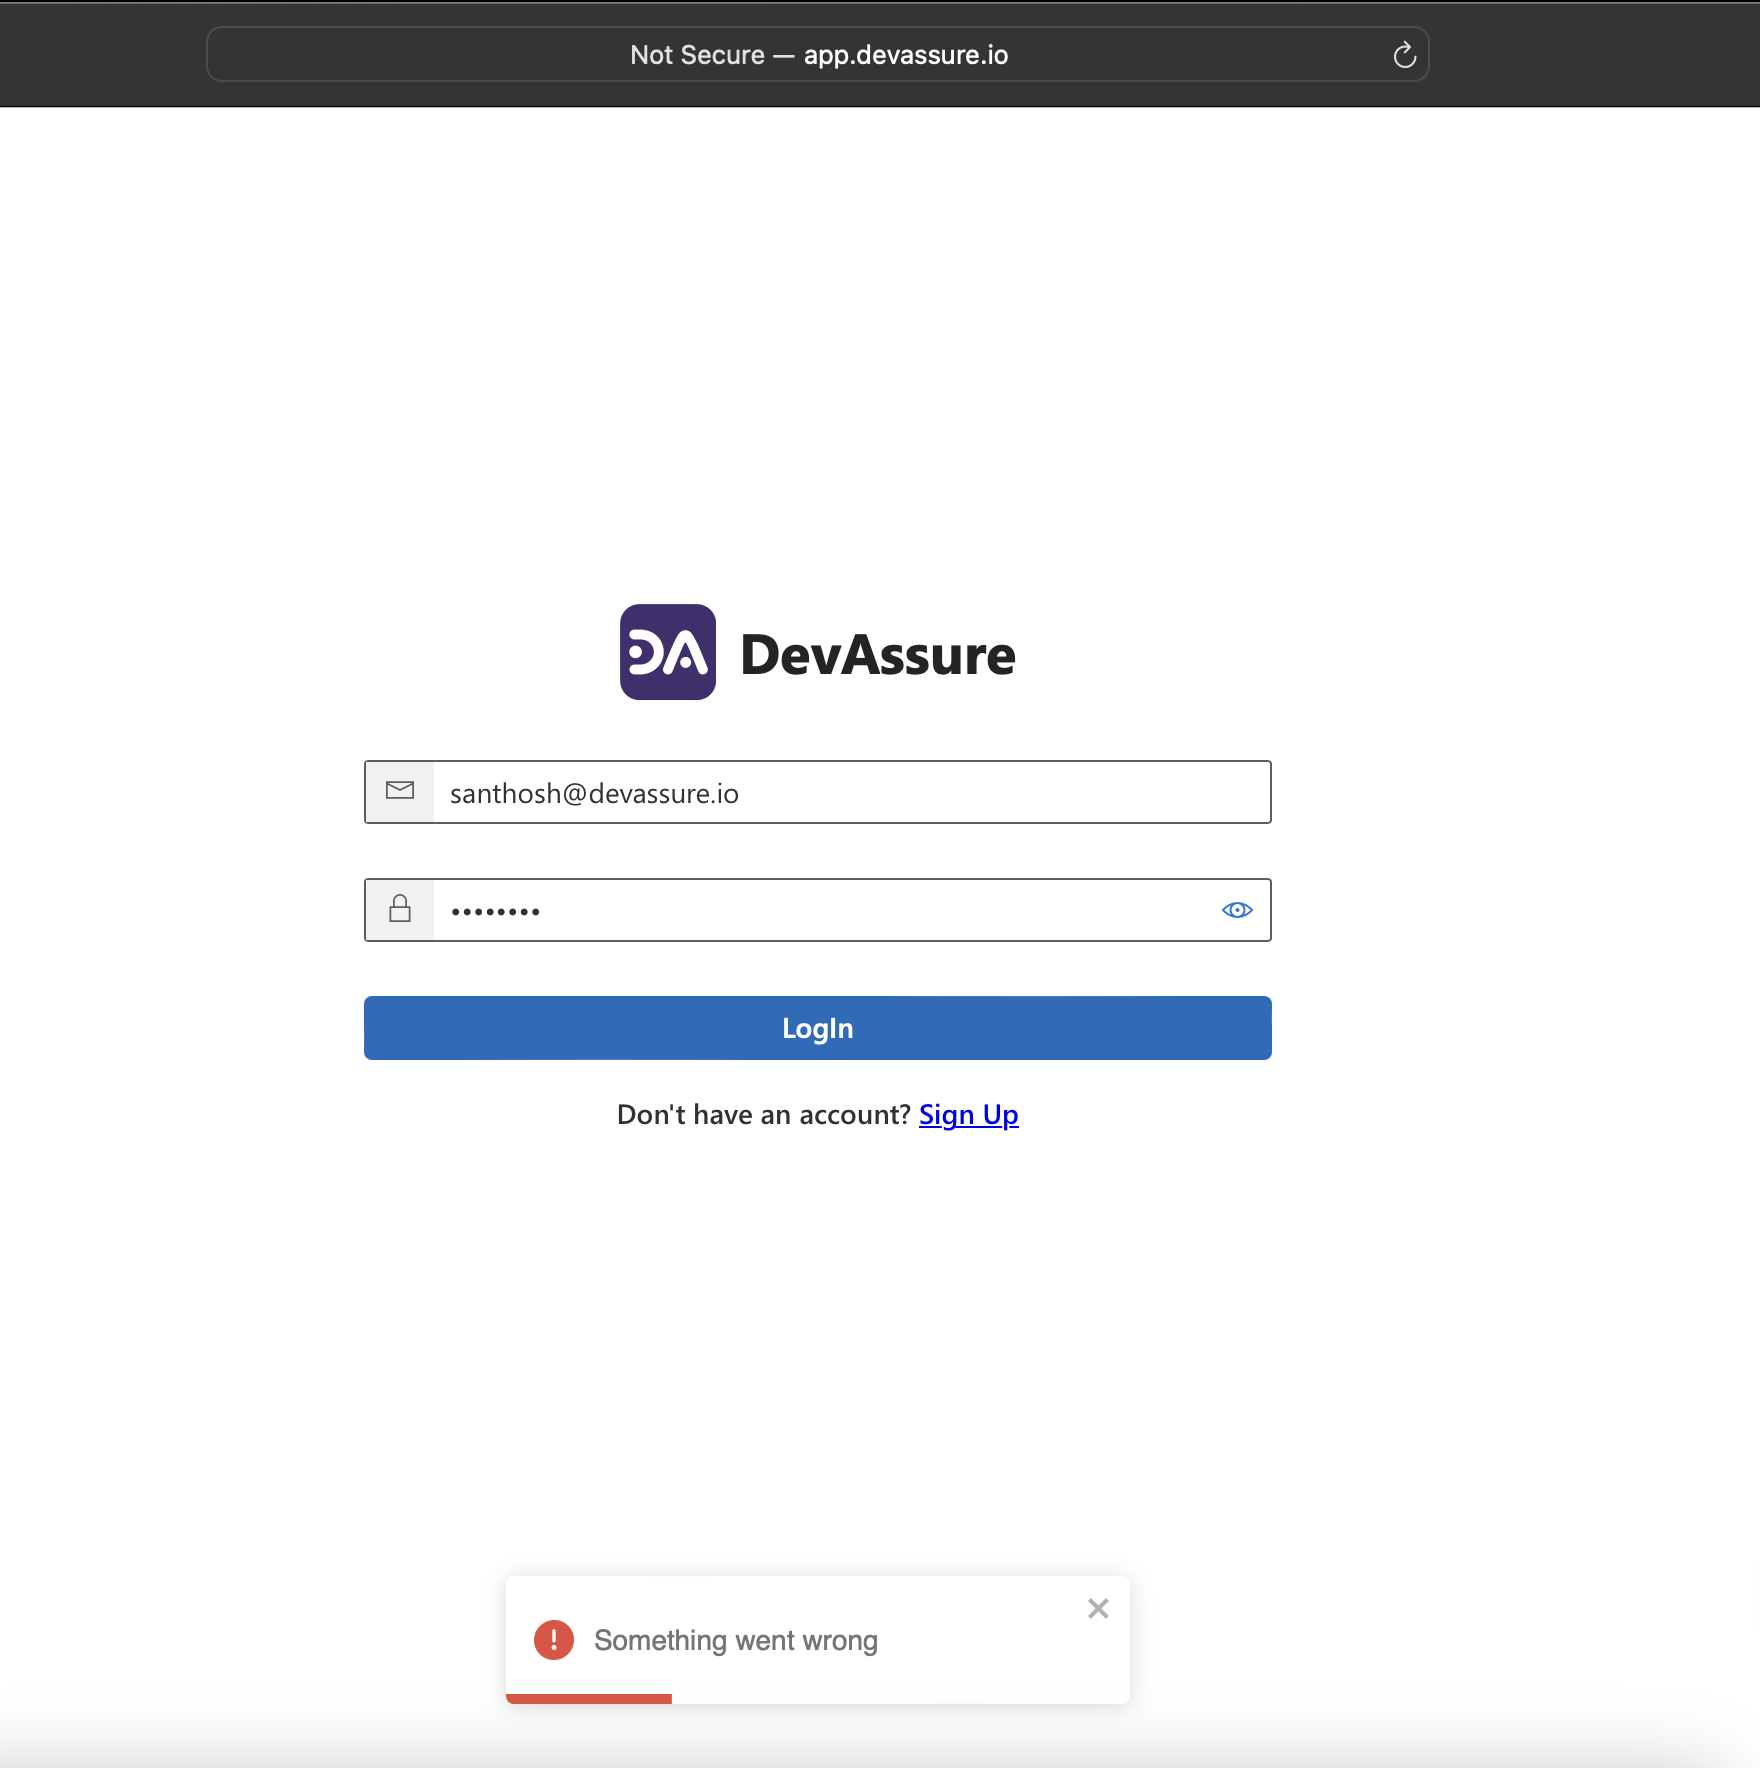This screenshot has height=1768, width=1760.
Task: Select the app.devassure.io URL text
Action: tap(905, 55)
